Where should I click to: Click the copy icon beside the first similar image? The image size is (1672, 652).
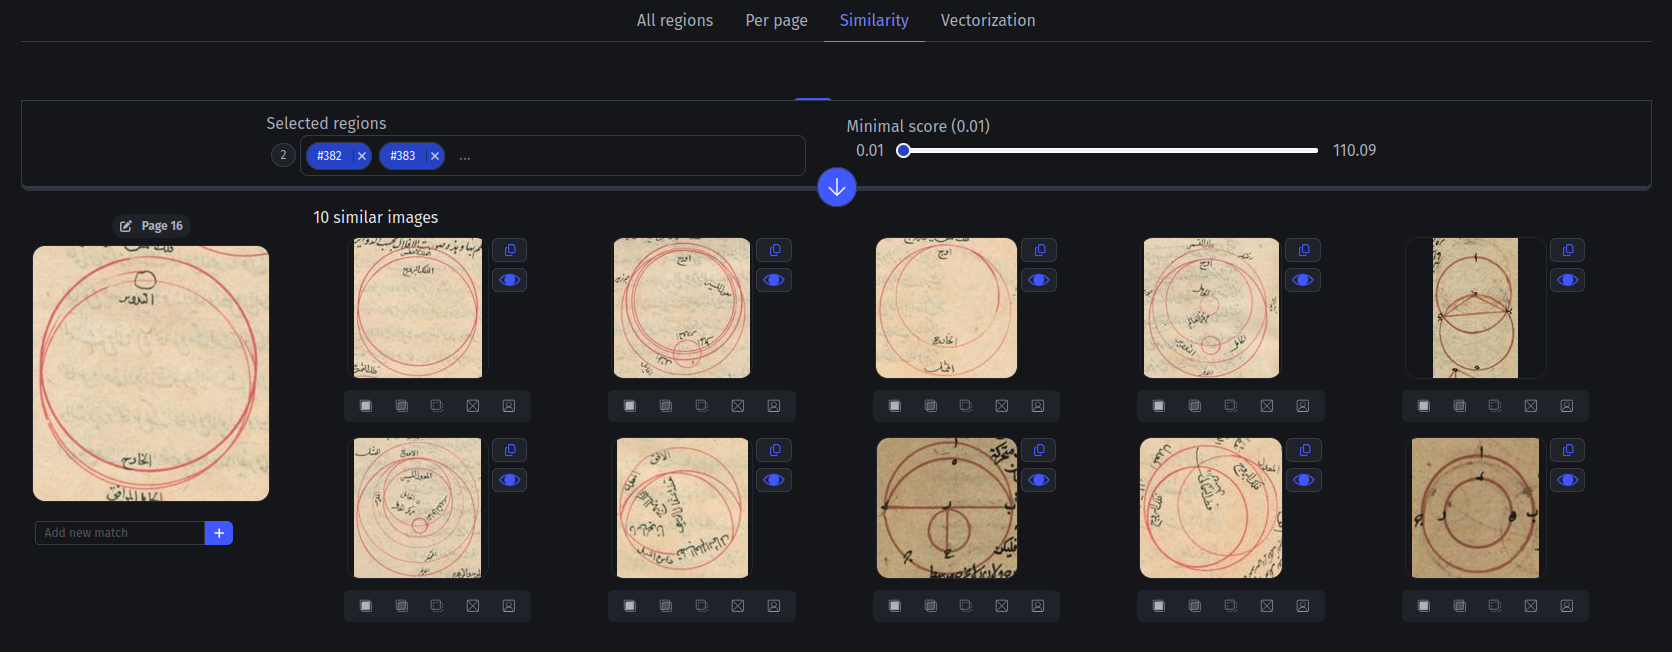coord(510,250)
